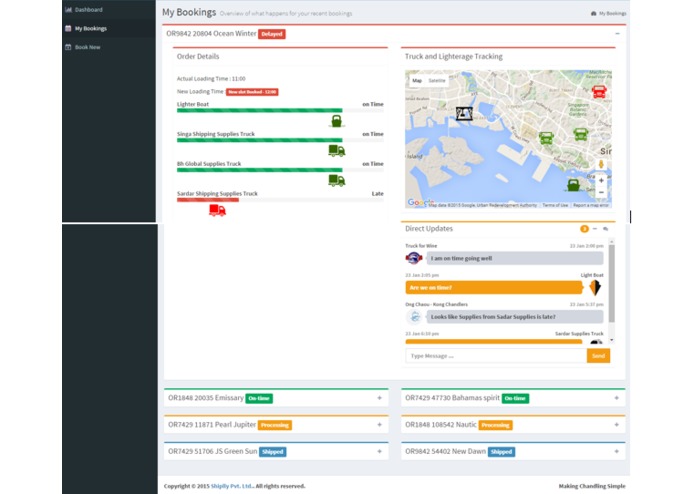This screenshot has height=494, width=695.
Task: Expand the OR9842 54402 New Dawn booking
Action: 617,451
